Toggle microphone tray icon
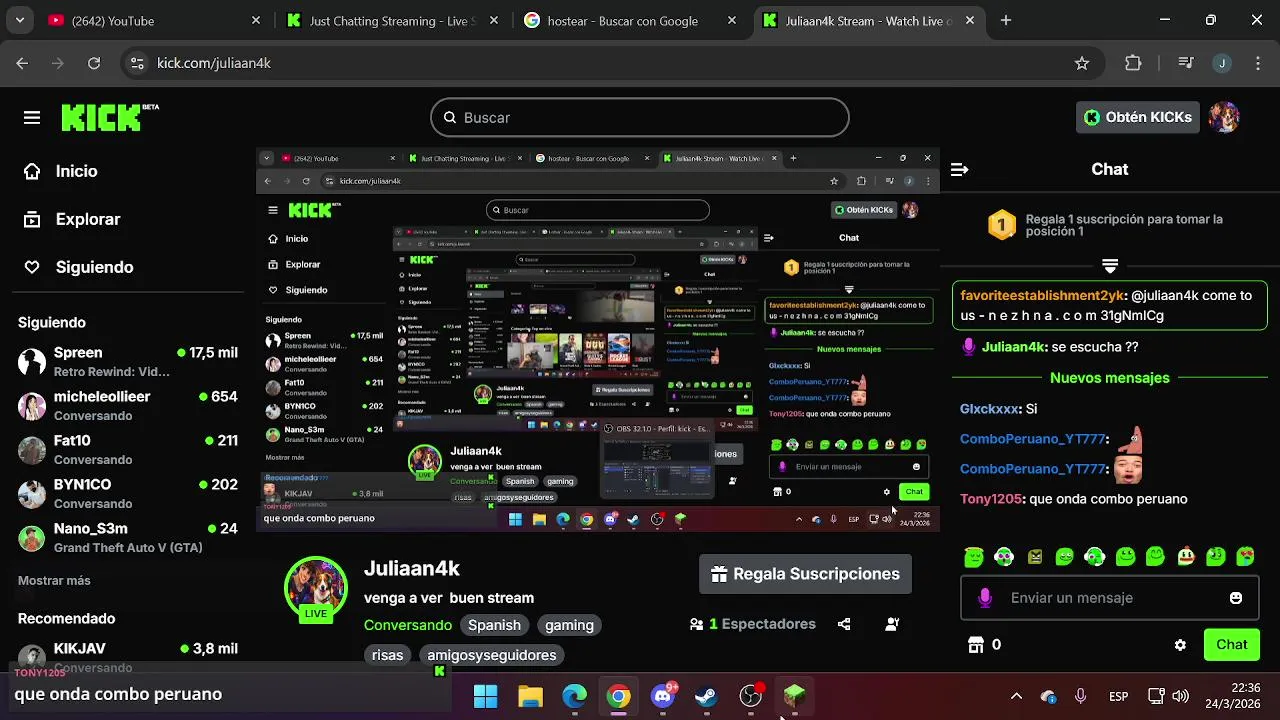Viewport: 1280px width, 720px height. pos(1081,696)
